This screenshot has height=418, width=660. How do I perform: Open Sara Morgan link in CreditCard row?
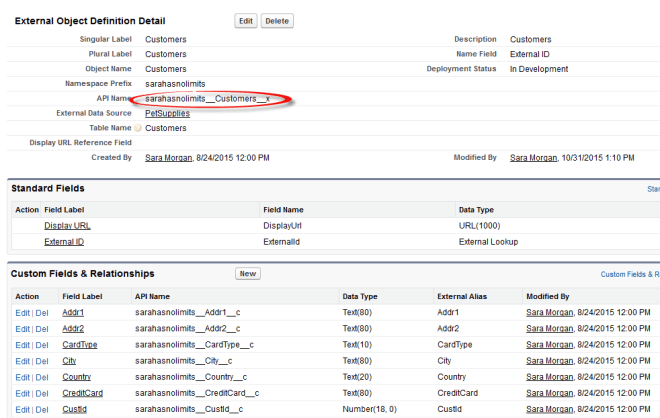coord(549,393)
